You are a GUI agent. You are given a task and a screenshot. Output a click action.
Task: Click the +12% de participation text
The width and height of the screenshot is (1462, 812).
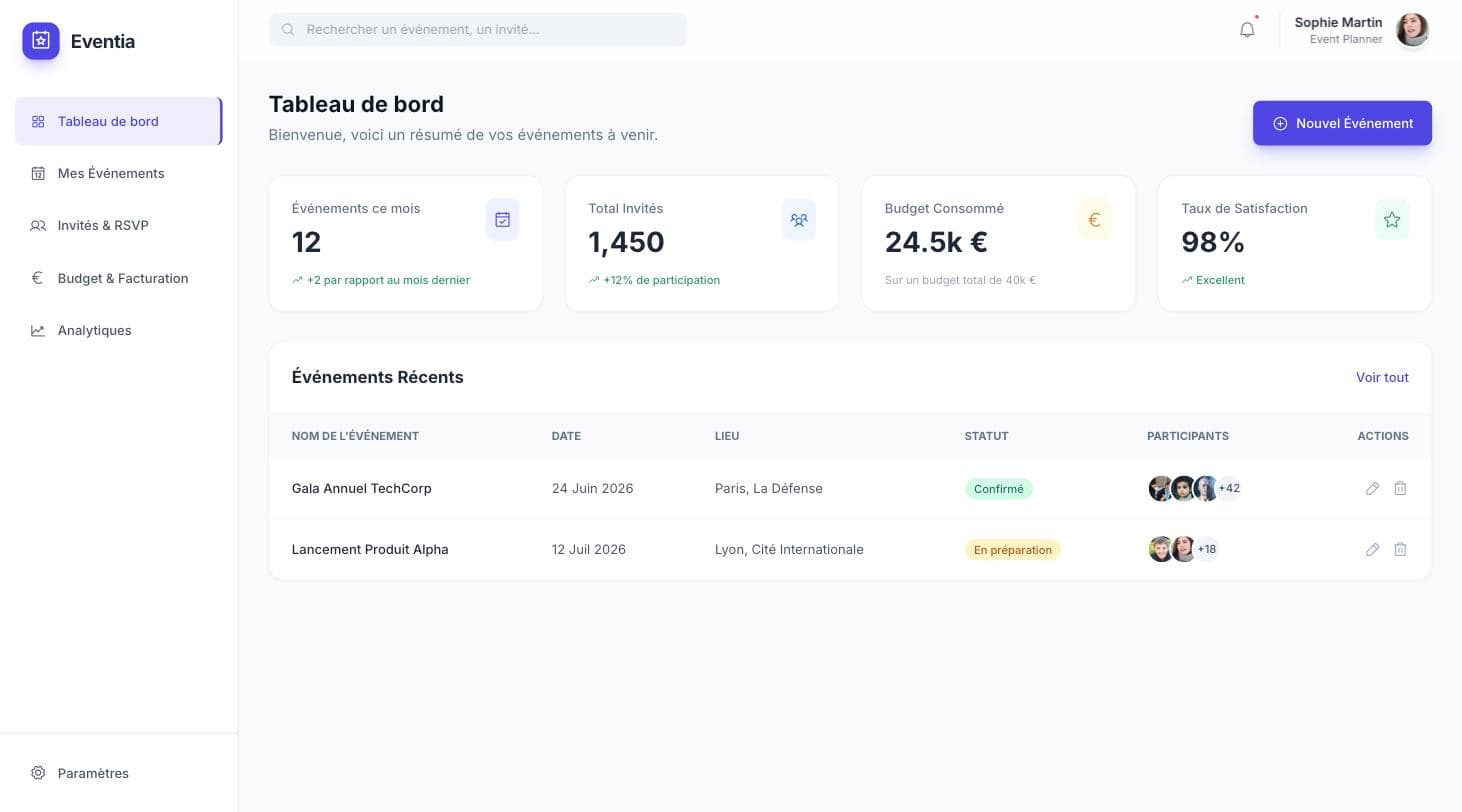(x=661, y=281)
